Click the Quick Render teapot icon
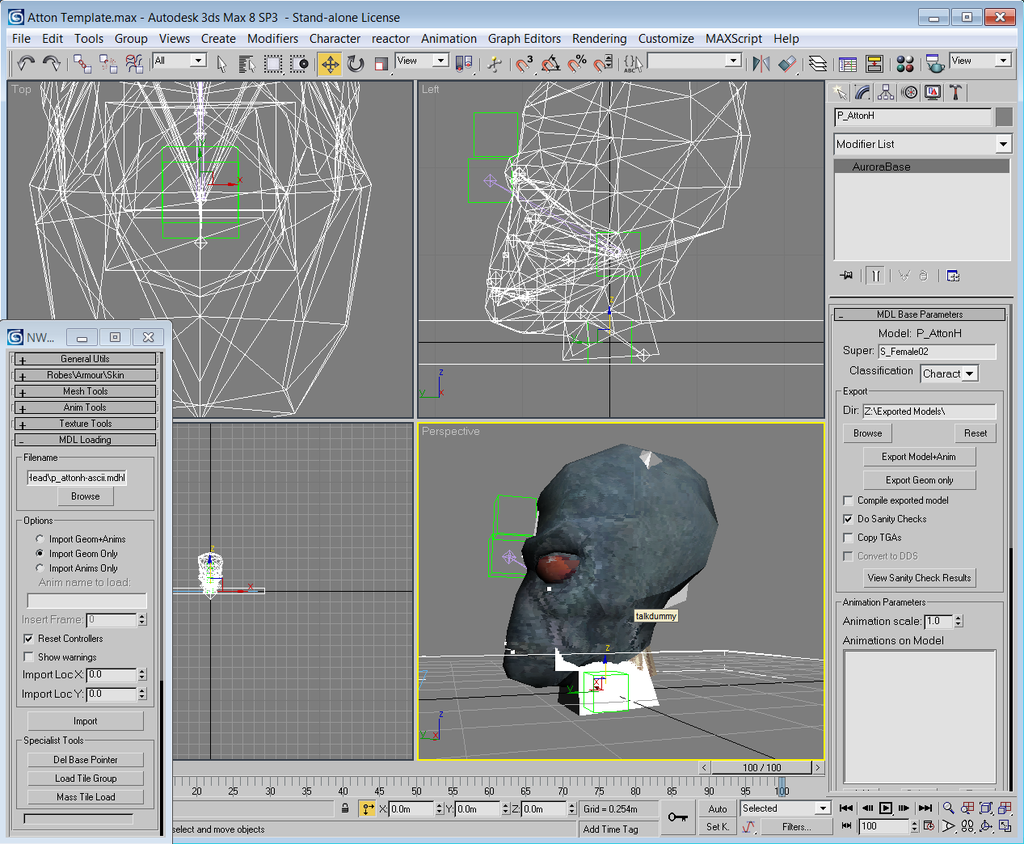The image size is (1024, 844). (x=935, y=63)
